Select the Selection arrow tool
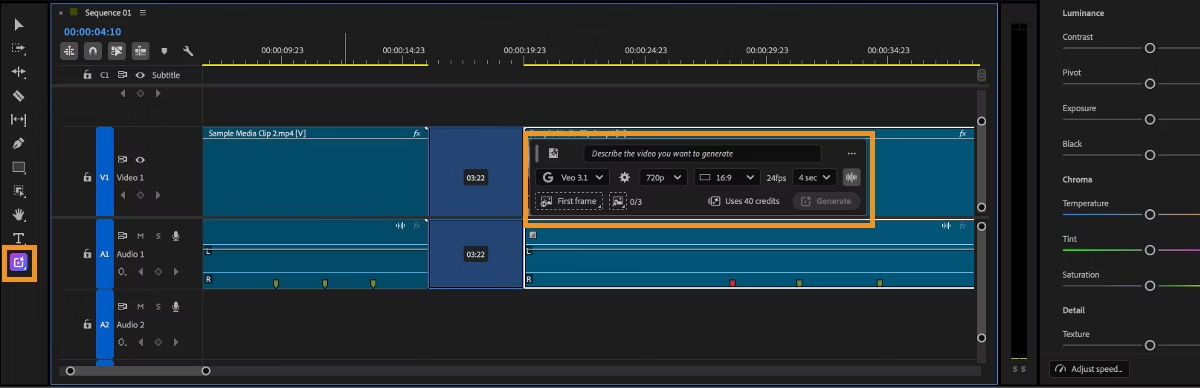 tap(18, 24)
